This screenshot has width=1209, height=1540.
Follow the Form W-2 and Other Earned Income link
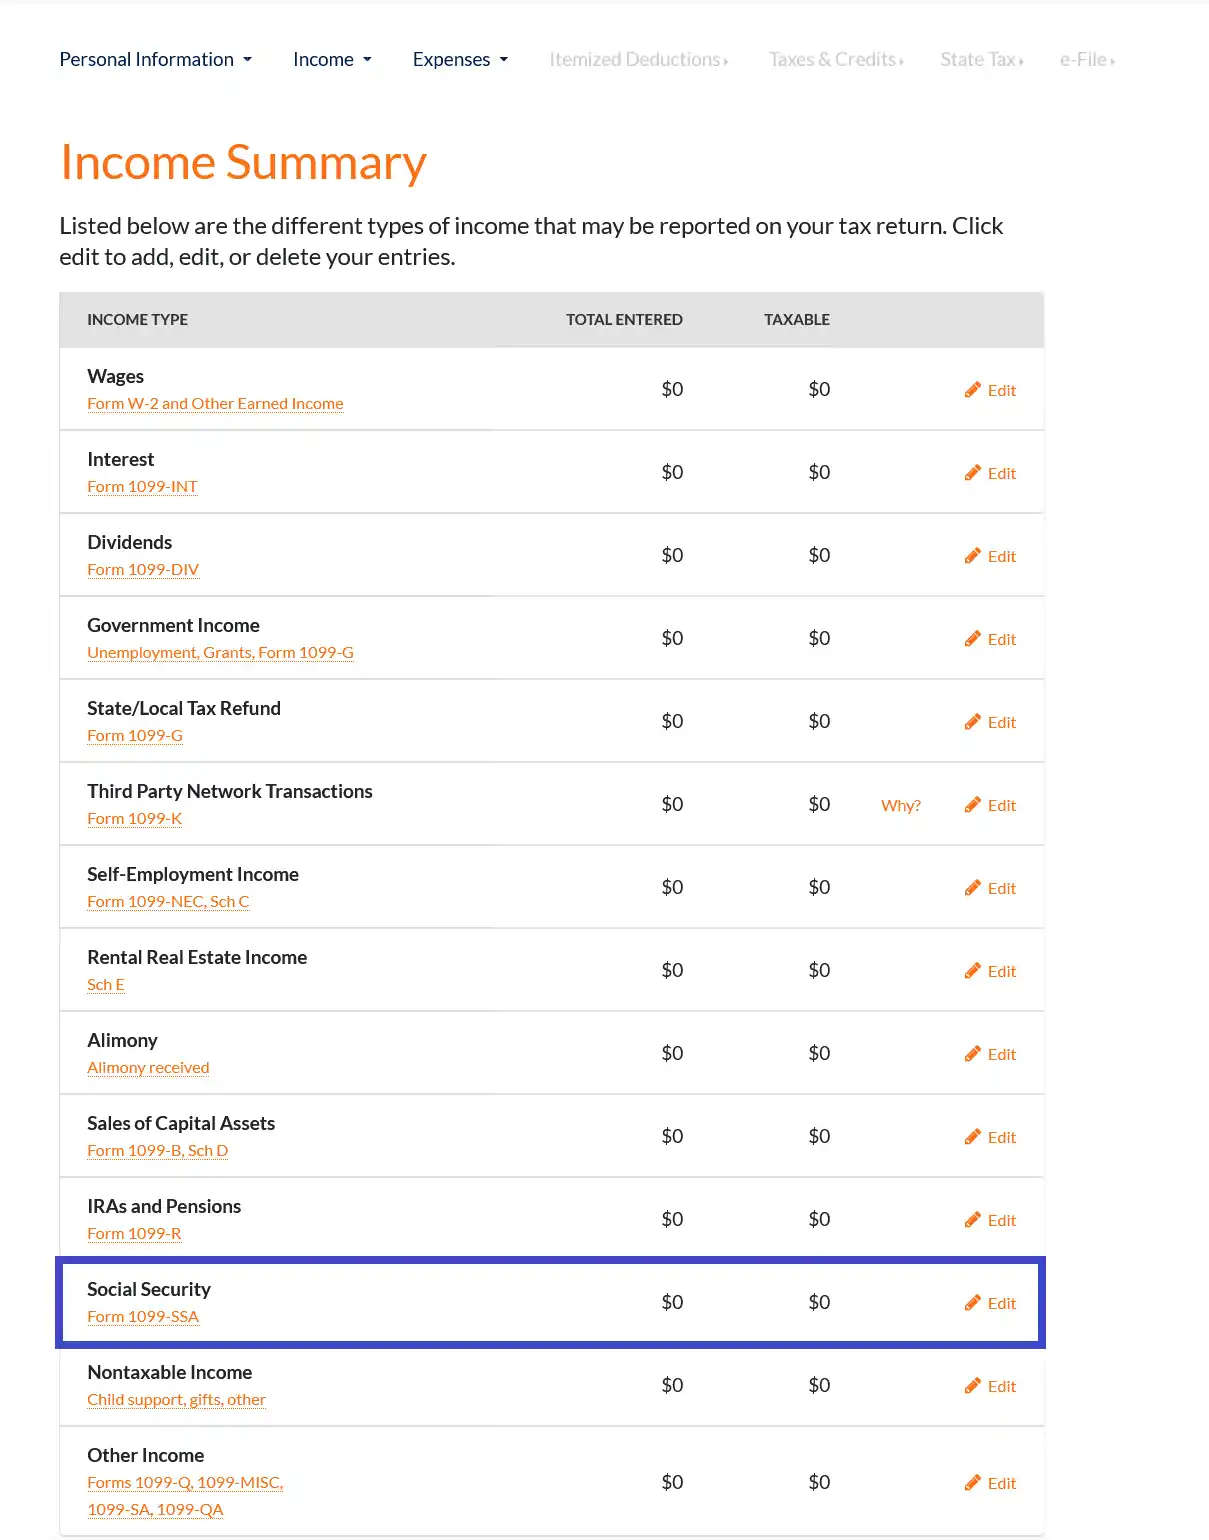pos(215,404)
